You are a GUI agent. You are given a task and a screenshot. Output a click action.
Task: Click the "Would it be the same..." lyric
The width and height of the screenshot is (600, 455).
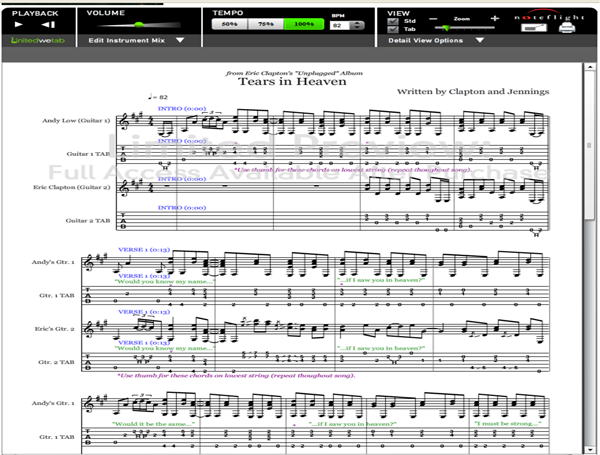click(153, 424)
